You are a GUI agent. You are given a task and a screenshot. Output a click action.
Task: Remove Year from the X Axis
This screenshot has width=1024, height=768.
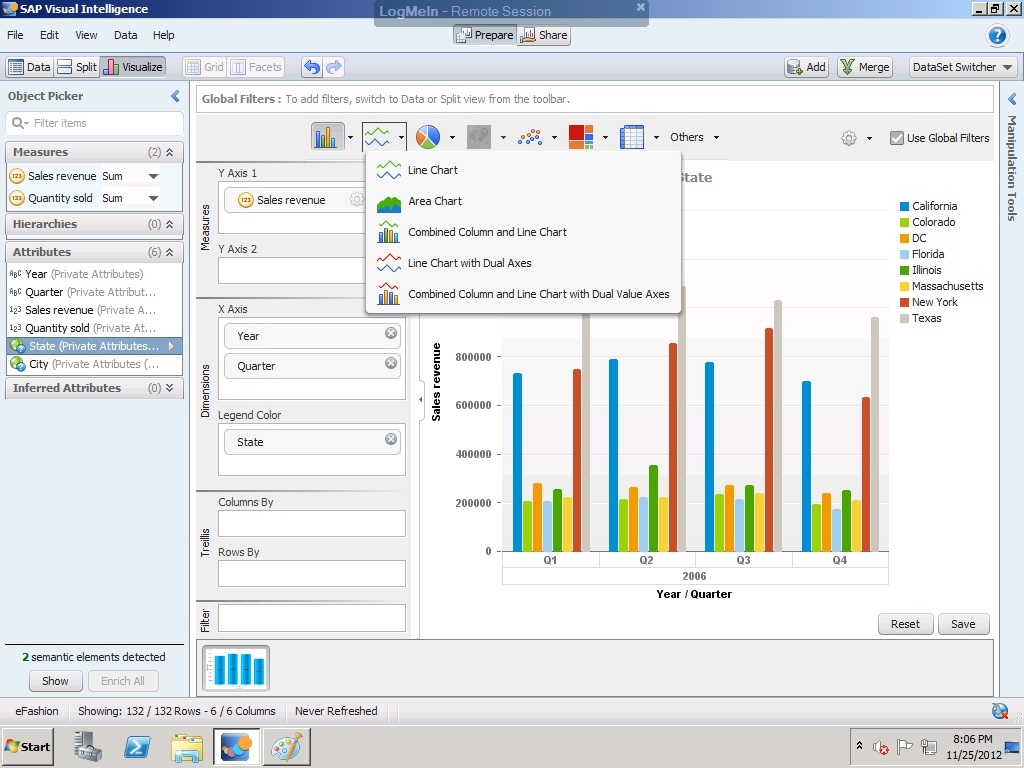(x=391, y=333)
